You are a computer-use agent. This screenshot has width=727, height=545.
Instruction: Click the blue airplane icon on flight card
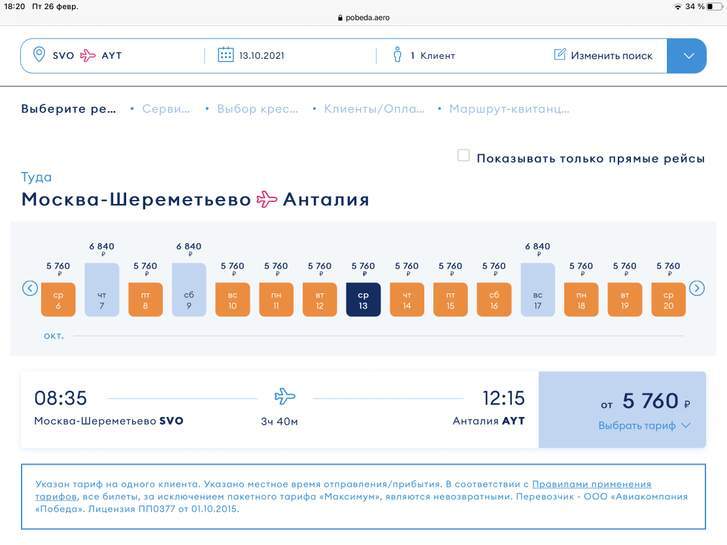click(285, 396)
